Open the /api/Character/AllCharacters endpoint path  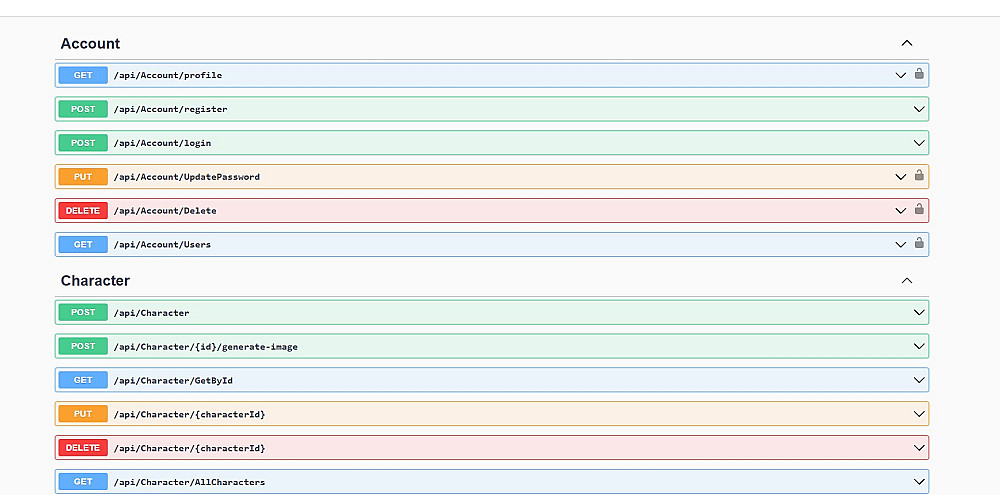(189, 482)
